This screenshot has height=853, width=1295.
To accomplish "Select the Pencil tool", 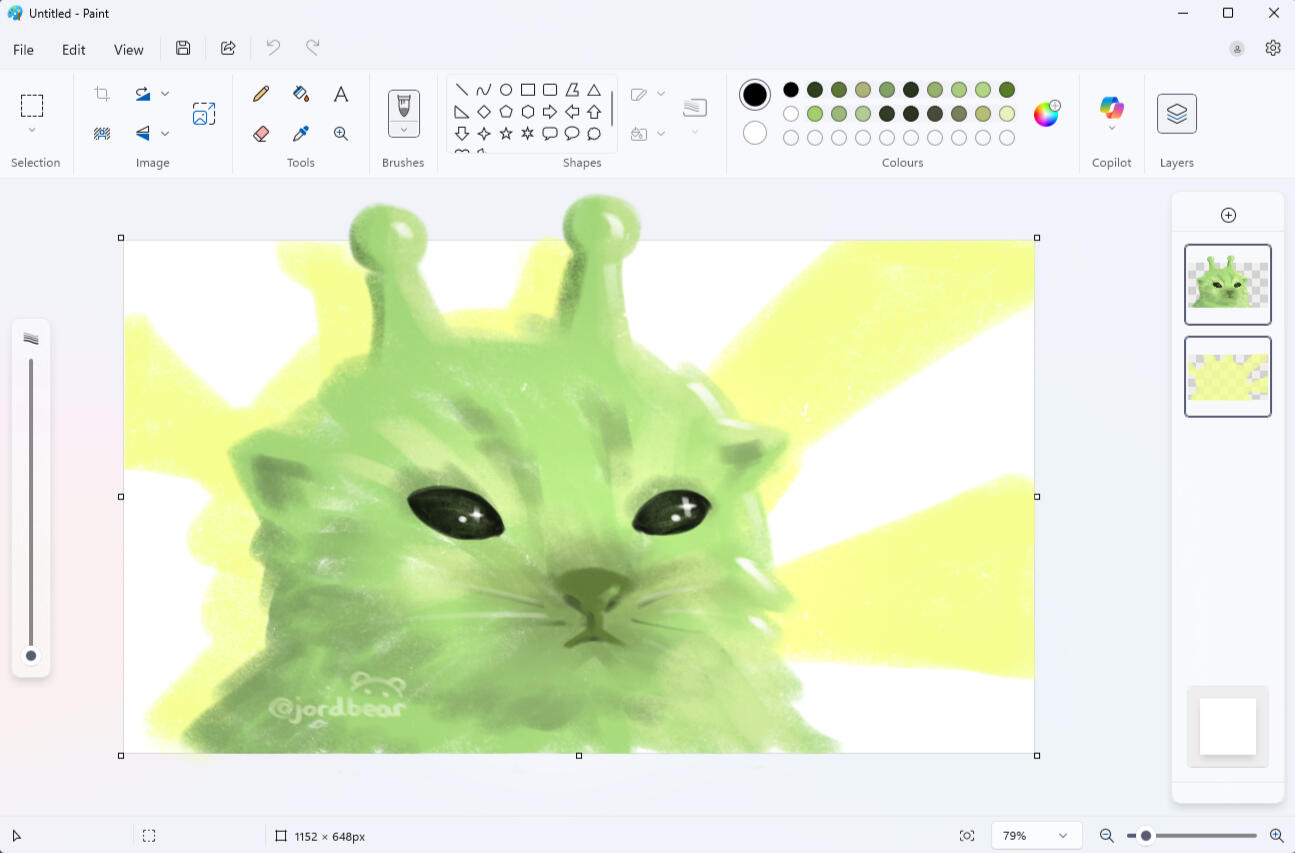I will pyautogui.click(x=261, y=94).
